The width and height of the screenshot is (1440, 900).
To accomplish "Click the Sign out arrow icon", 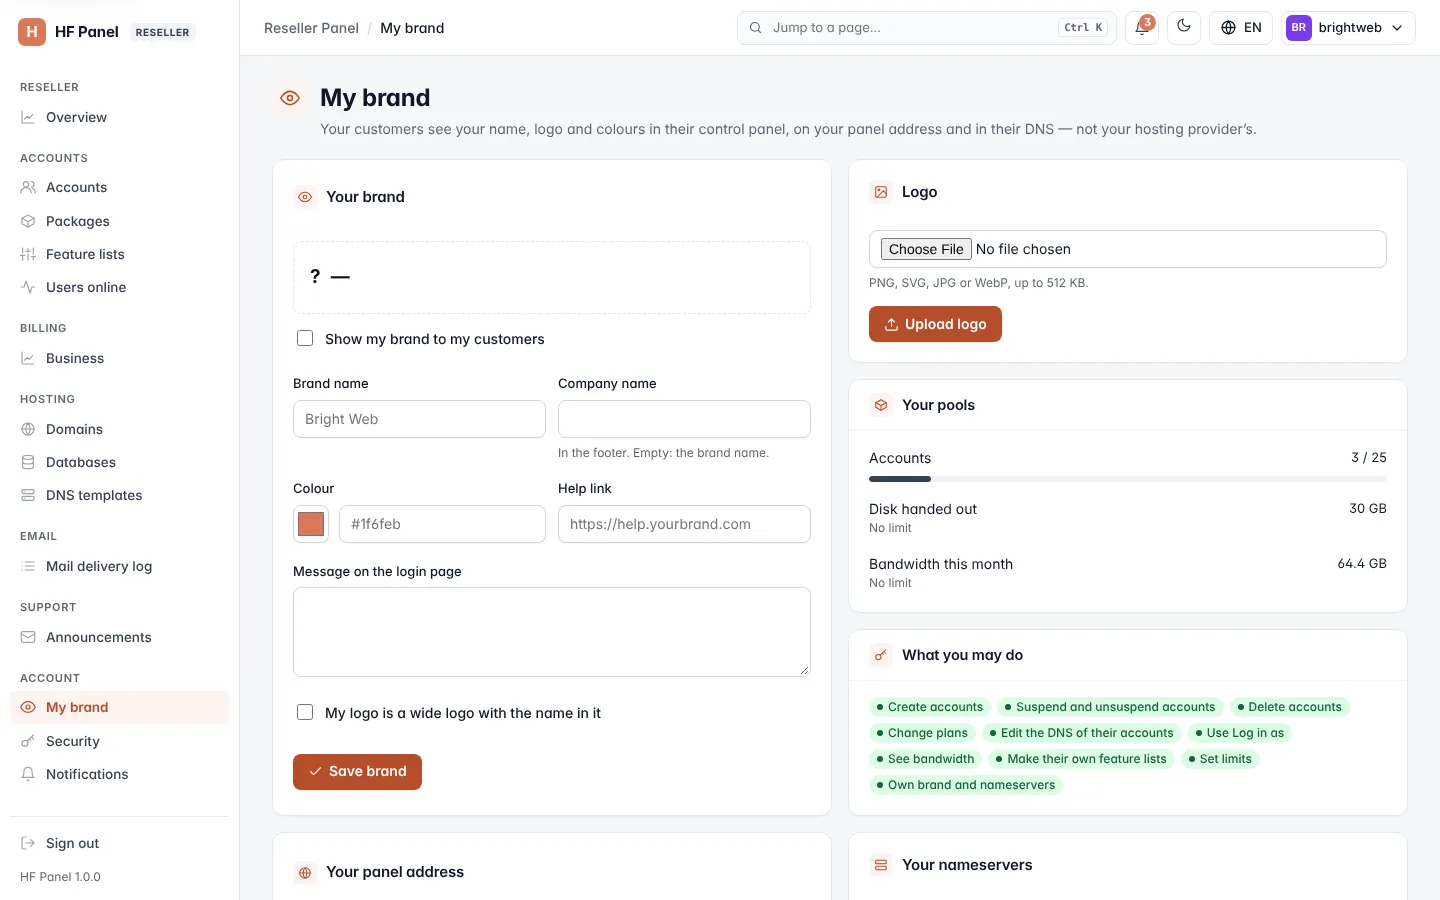I will tap(28, 843).
